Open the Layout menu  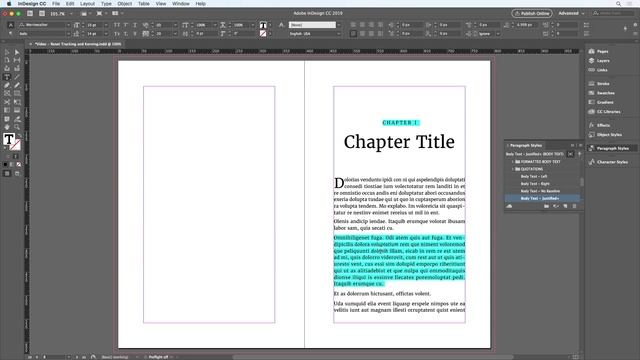click(87, 4)
